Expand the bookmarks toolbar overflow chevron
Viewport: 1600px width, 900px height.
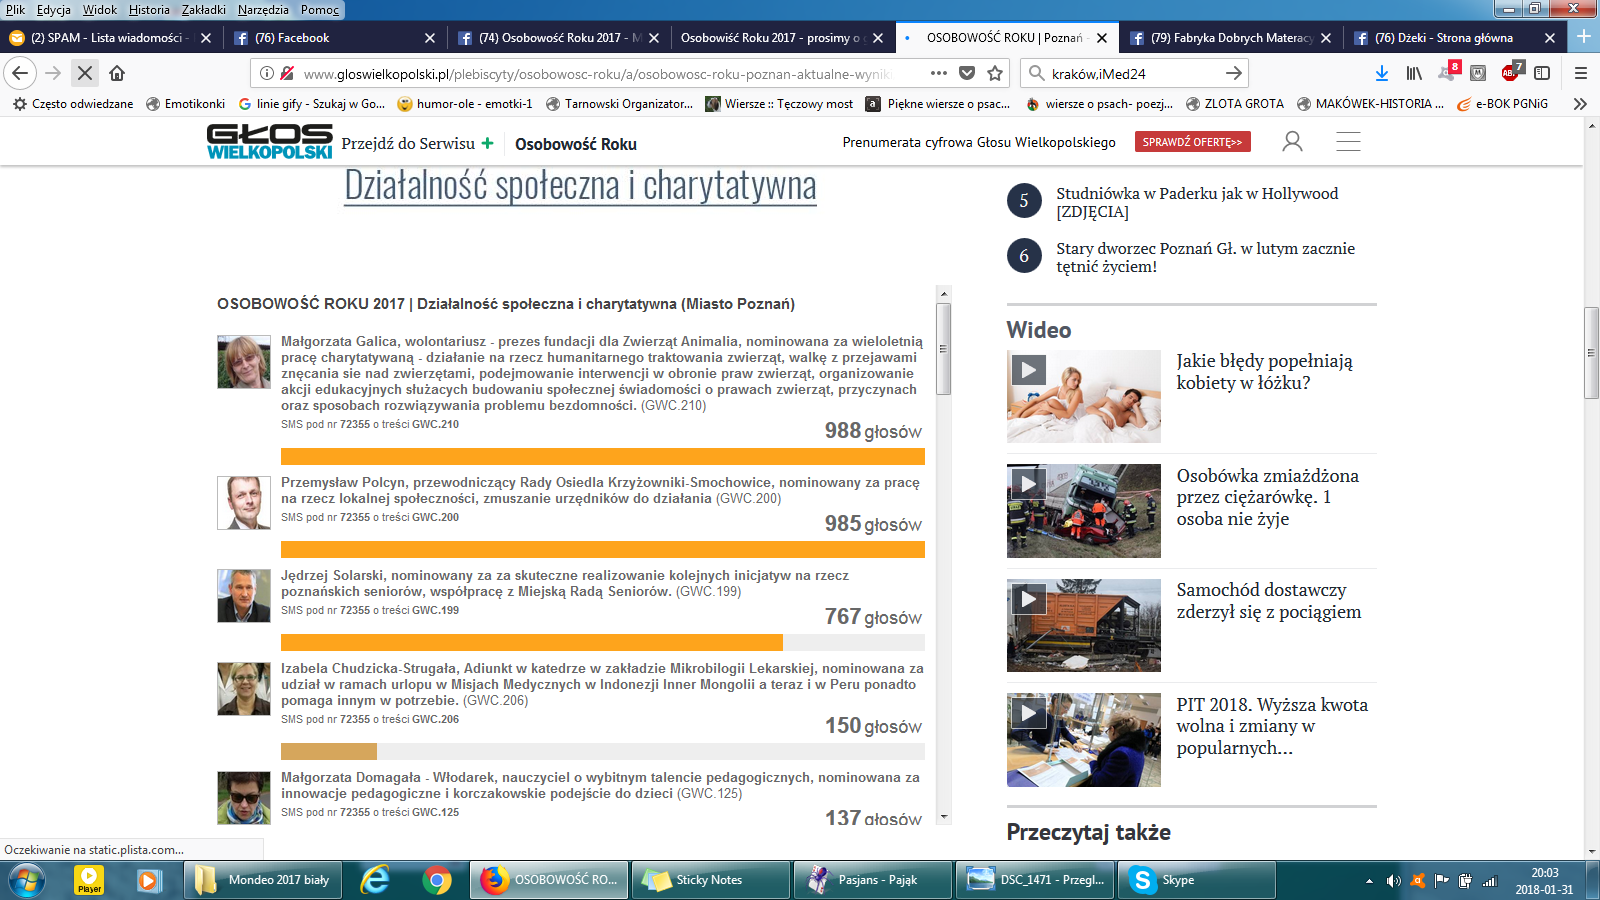(1580, 104)
